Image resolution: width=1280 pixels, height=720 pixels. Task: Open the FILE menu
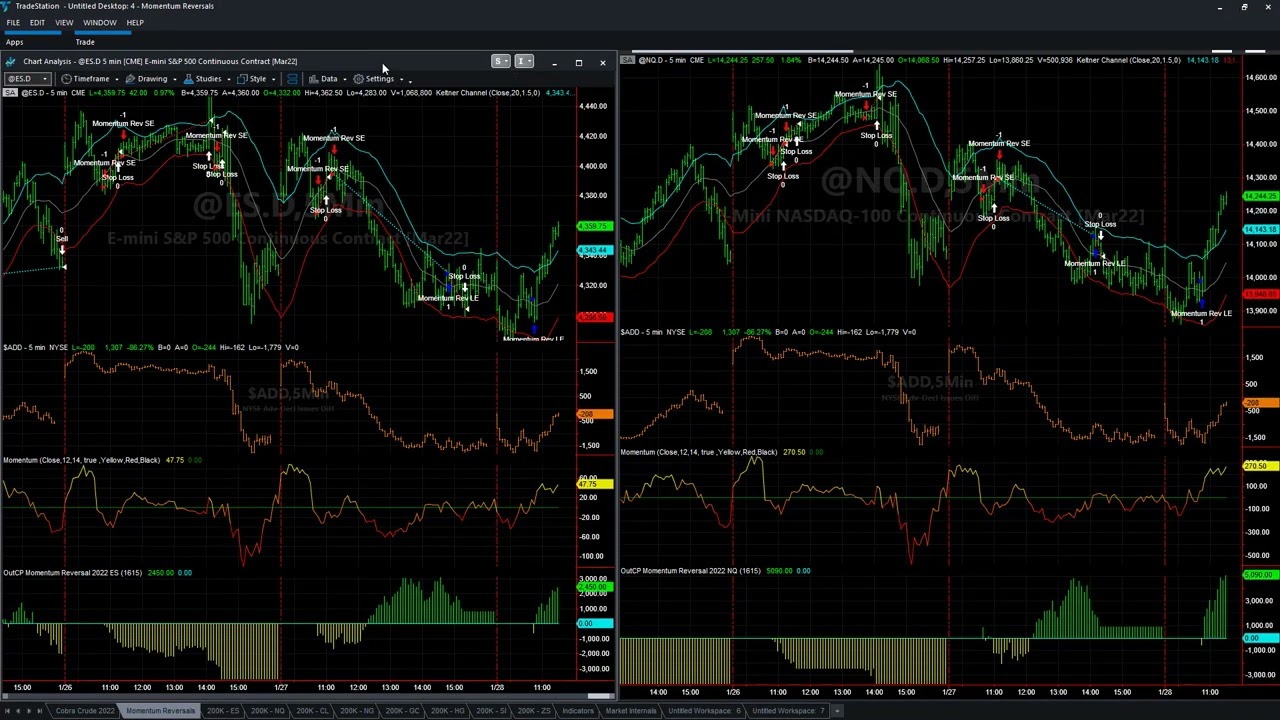click(x=13, y=22)
